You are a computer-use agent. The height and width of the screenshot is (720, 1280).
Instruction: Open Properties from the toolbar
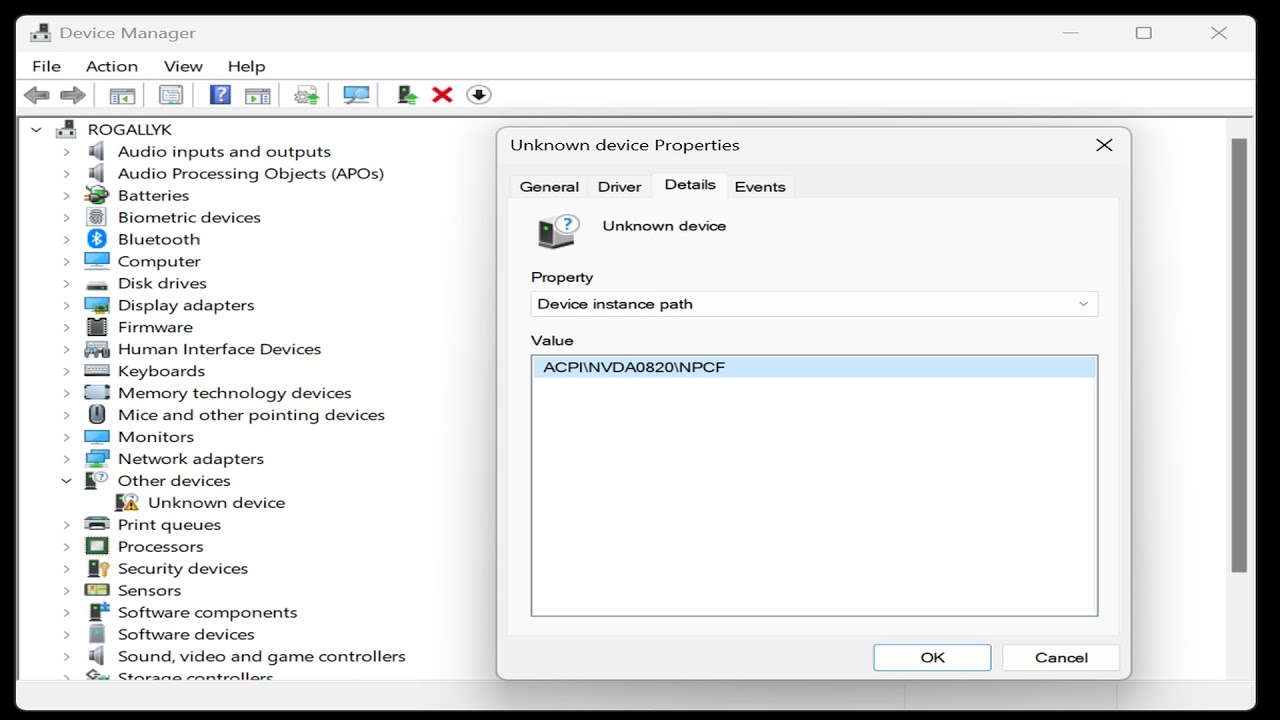click(x=171, y=94)
